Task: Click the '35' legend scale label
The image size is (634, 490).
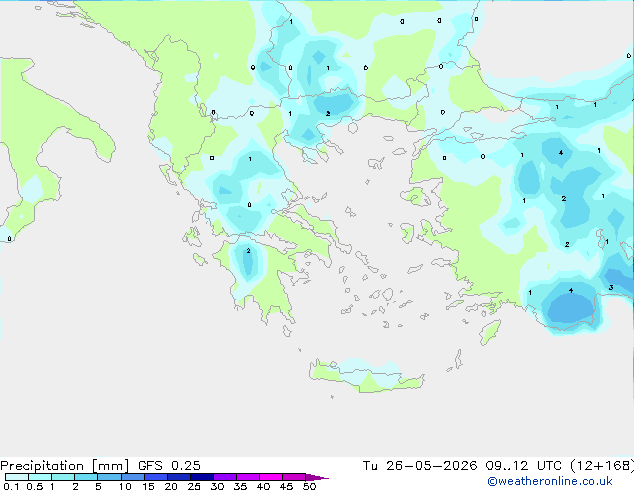Action: click(240, 486)
